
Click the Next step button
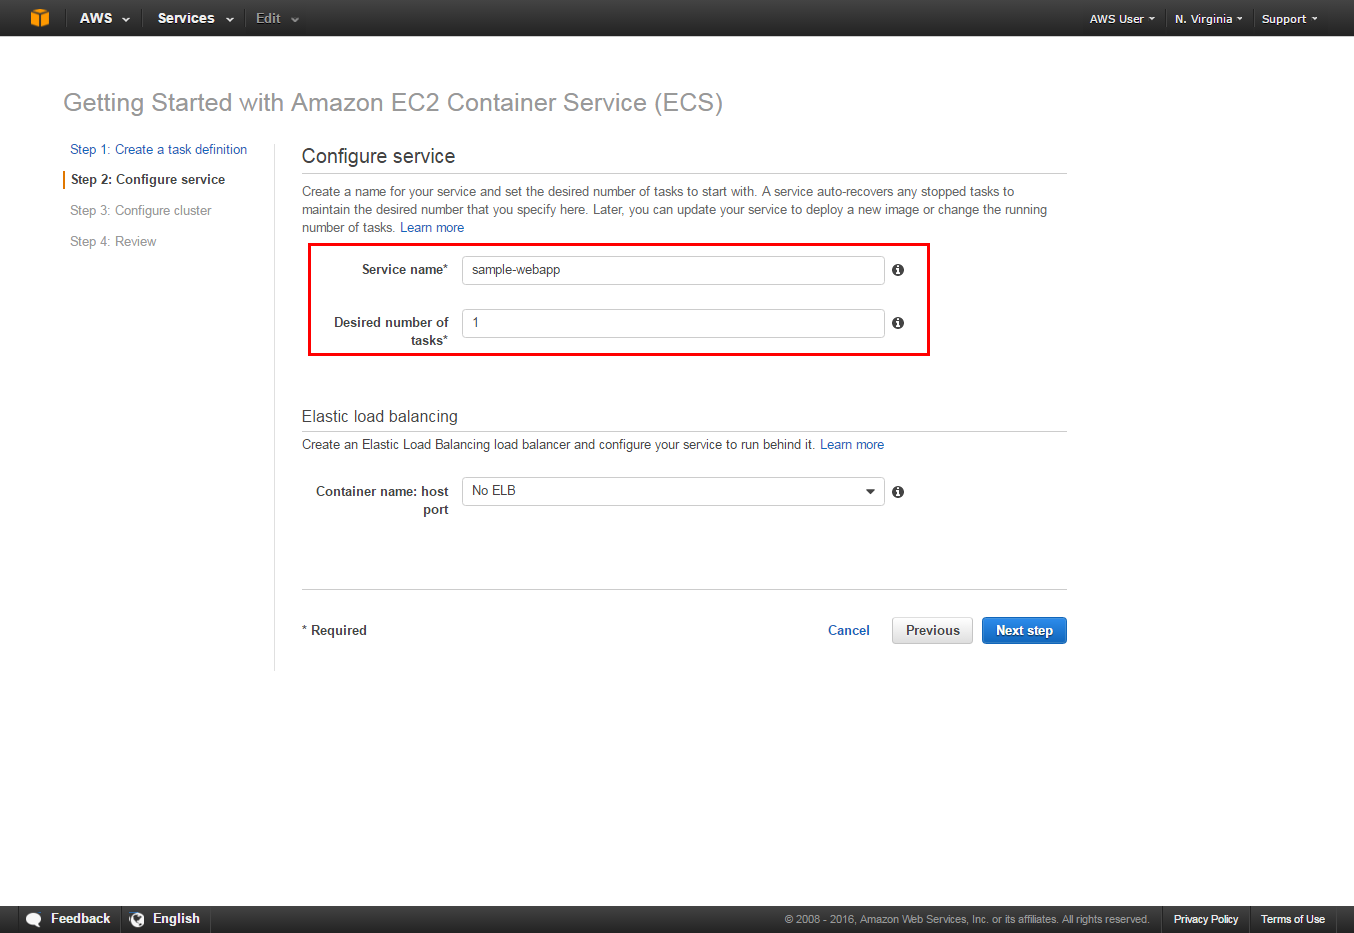(1024, 630)
